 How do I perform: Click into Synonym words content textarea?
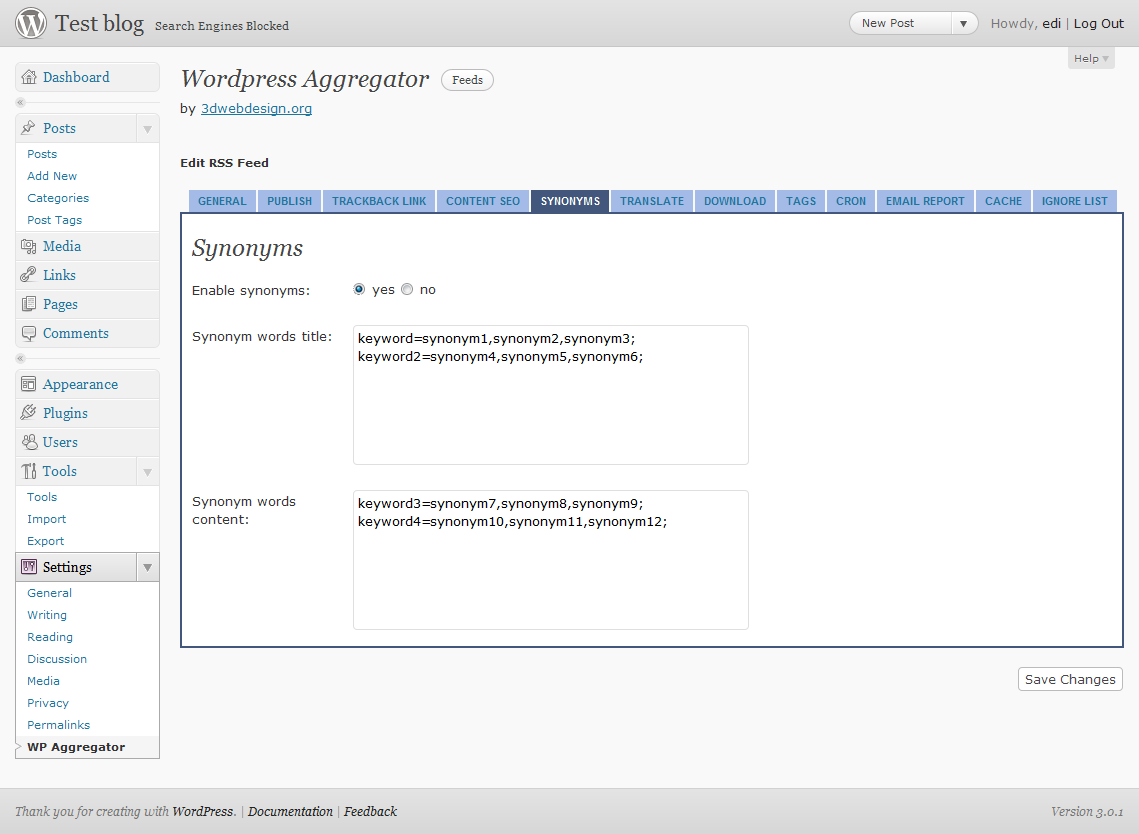coord(551,559)
